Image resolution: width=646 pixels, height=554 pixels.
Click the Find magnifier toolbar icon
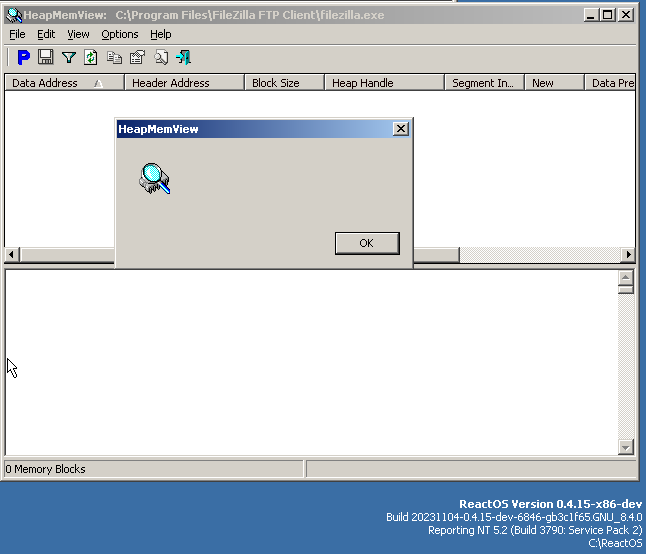(161, 58)
